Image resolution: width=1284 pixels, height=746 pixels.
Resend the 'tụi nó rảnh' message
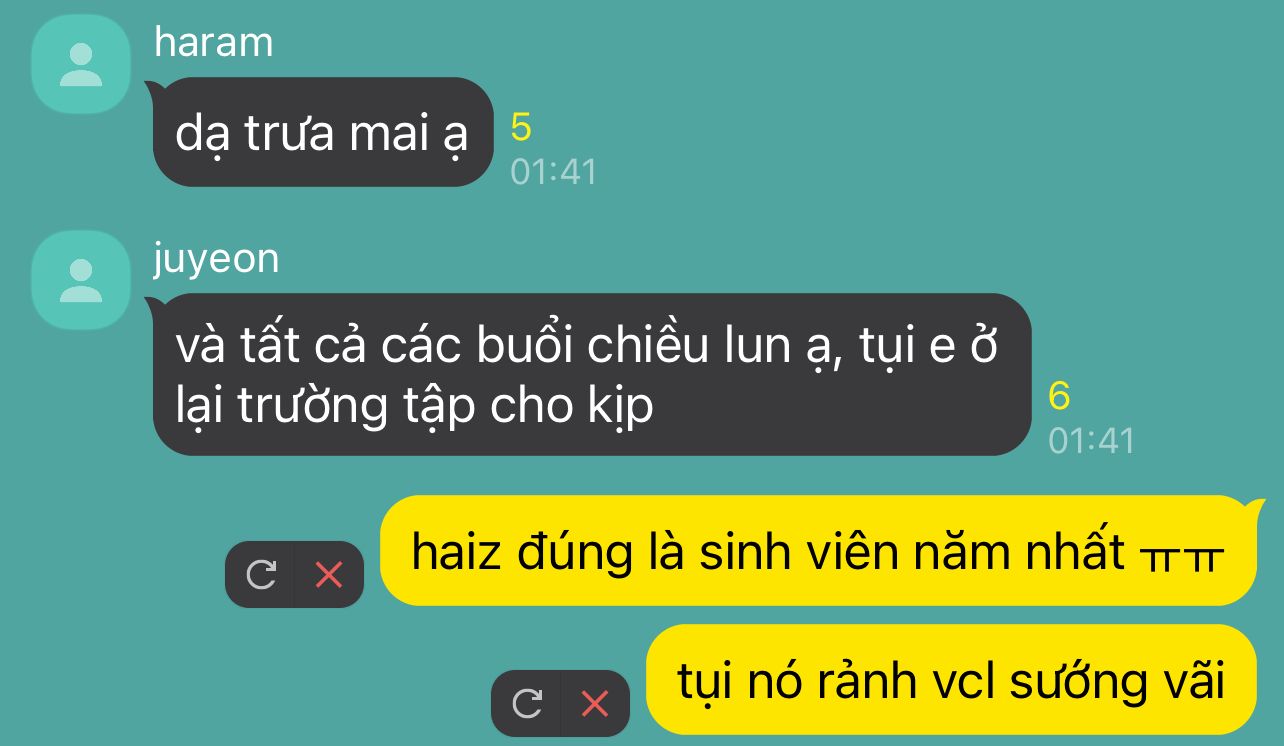coord(527,704)
